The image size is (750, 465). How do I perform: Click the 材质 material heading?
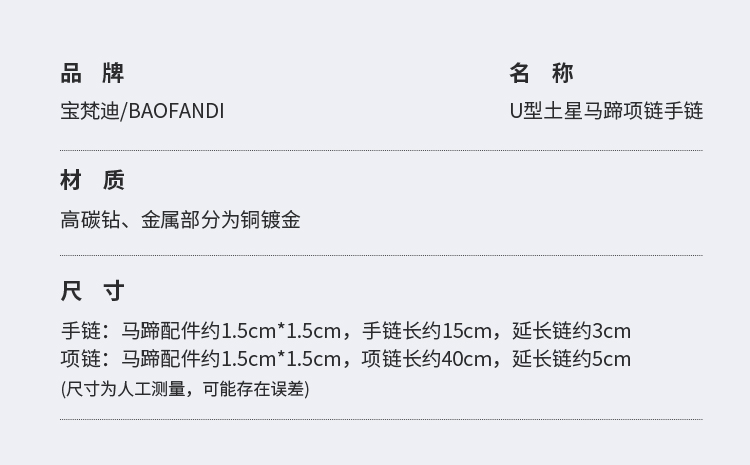(91, 181)
